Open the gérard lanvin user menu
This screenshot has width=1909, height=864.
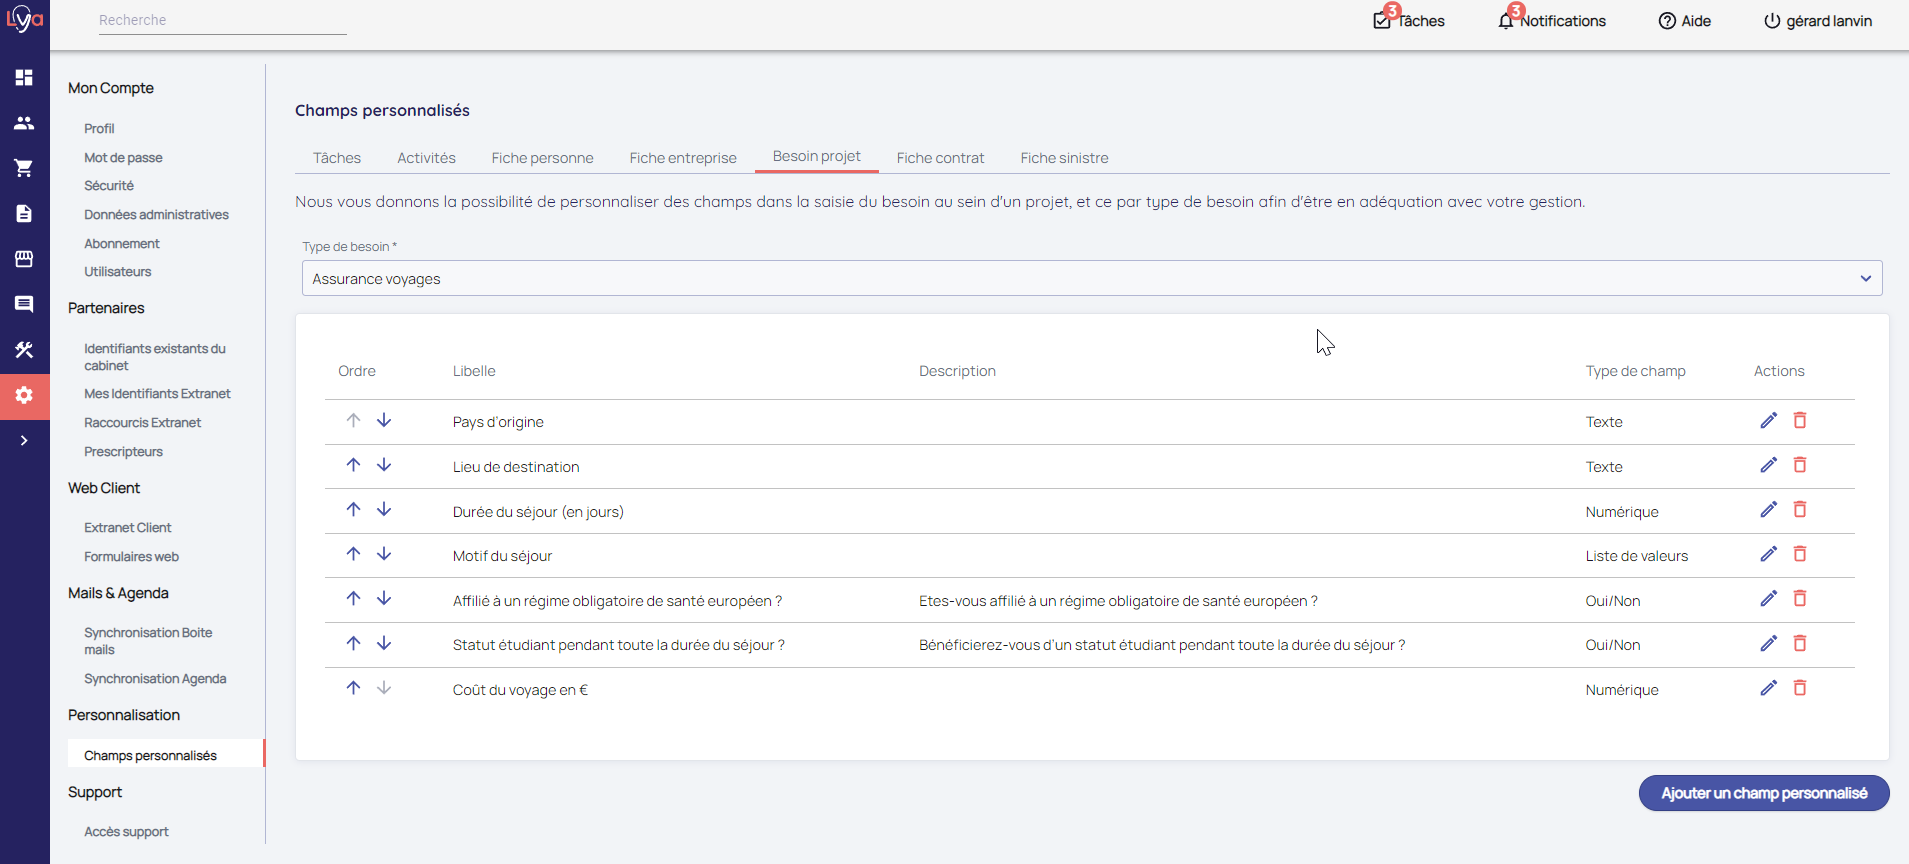point(1817,21)
